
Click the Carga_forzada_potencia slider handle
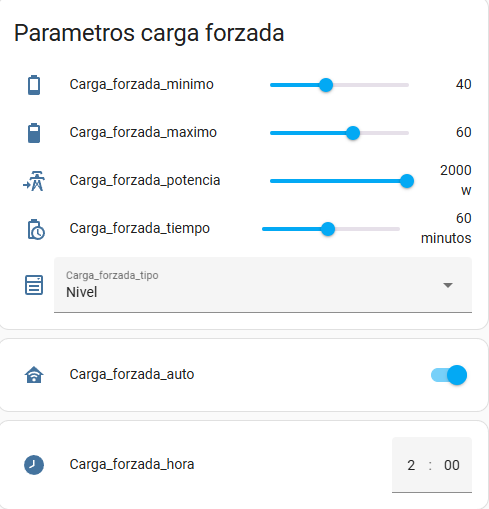(x=407, y=181)
